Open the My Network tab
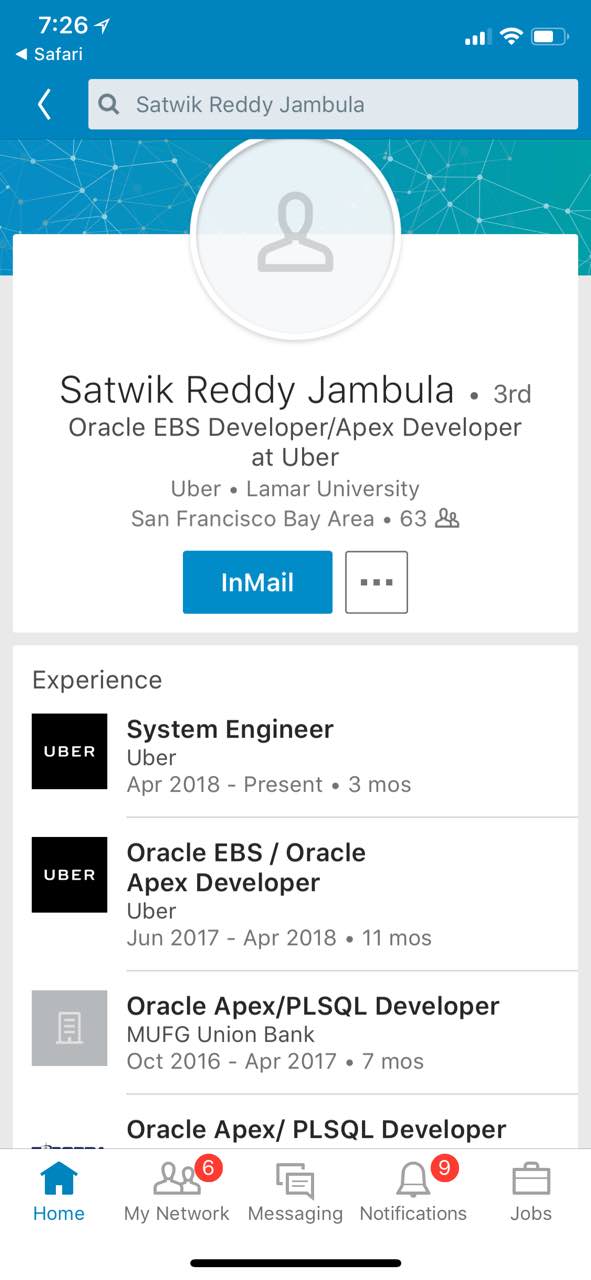Screen dimensions: 591x1280 (177, 1193)
